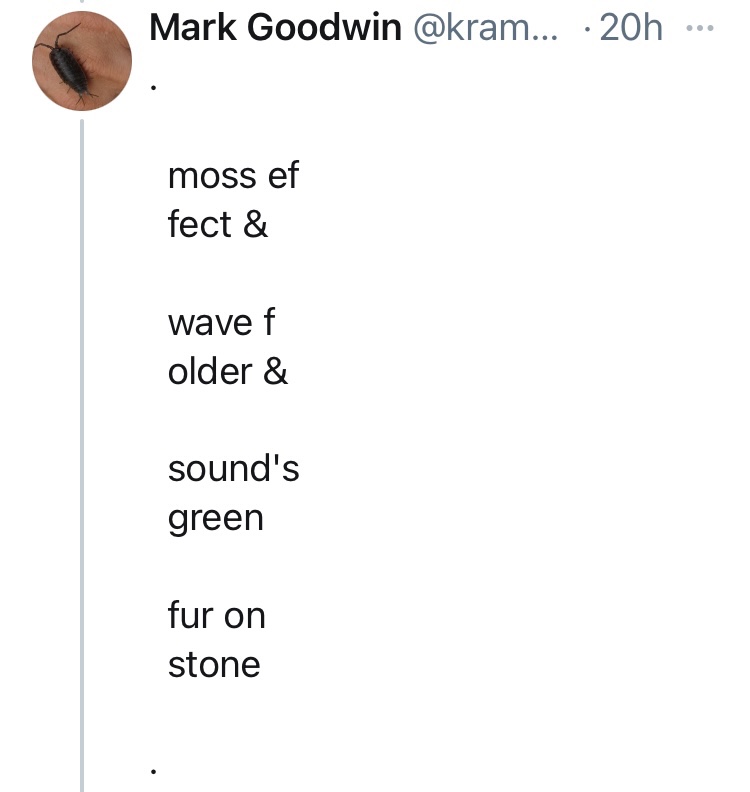Click the "sound's" line of the poem
750x792 pixels.
coord(233,469)
